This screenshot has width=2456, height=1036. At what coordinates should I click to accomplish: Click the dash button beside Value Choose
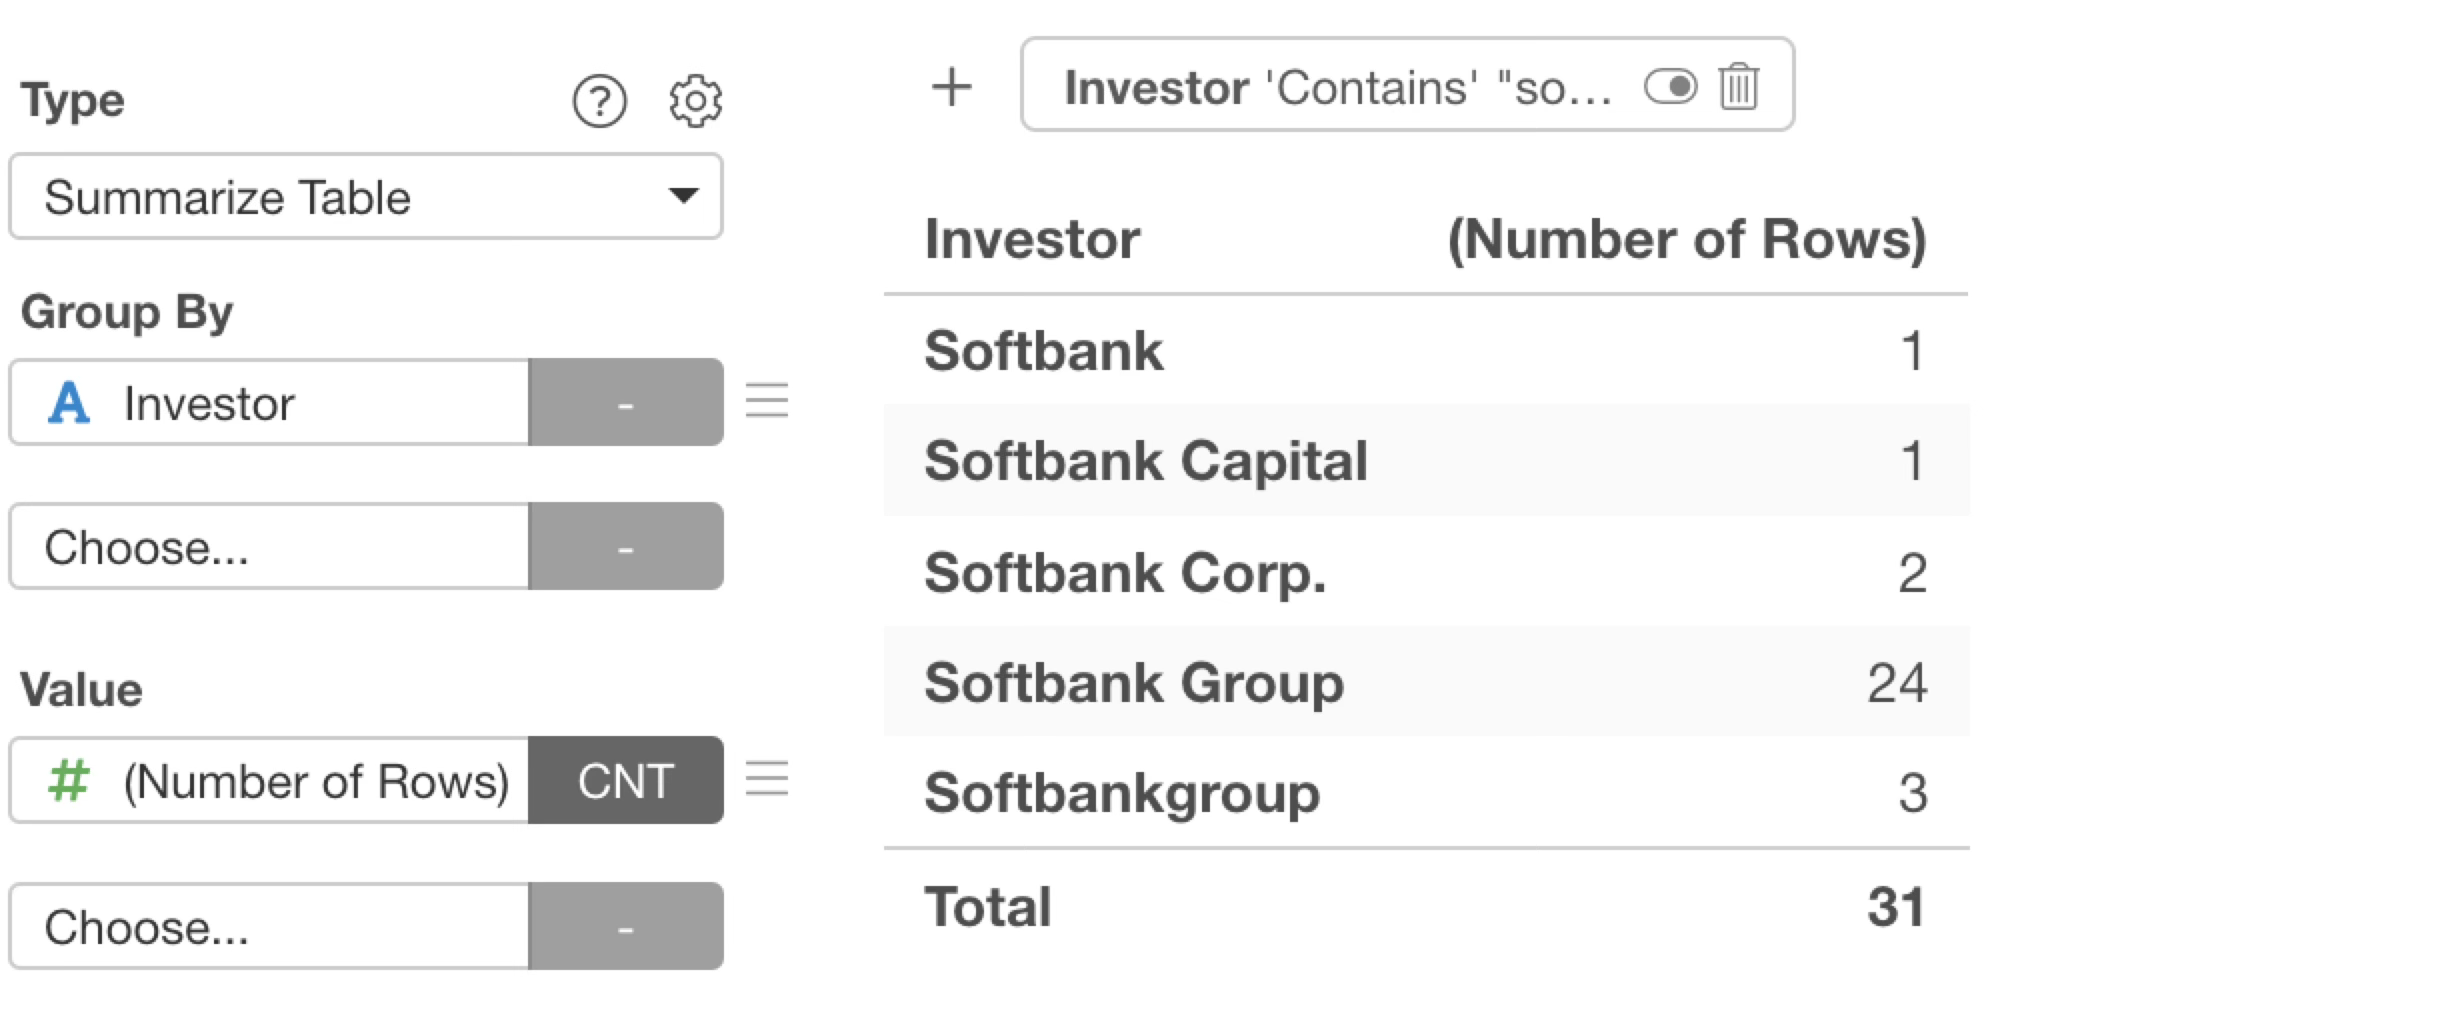(625, 927)
